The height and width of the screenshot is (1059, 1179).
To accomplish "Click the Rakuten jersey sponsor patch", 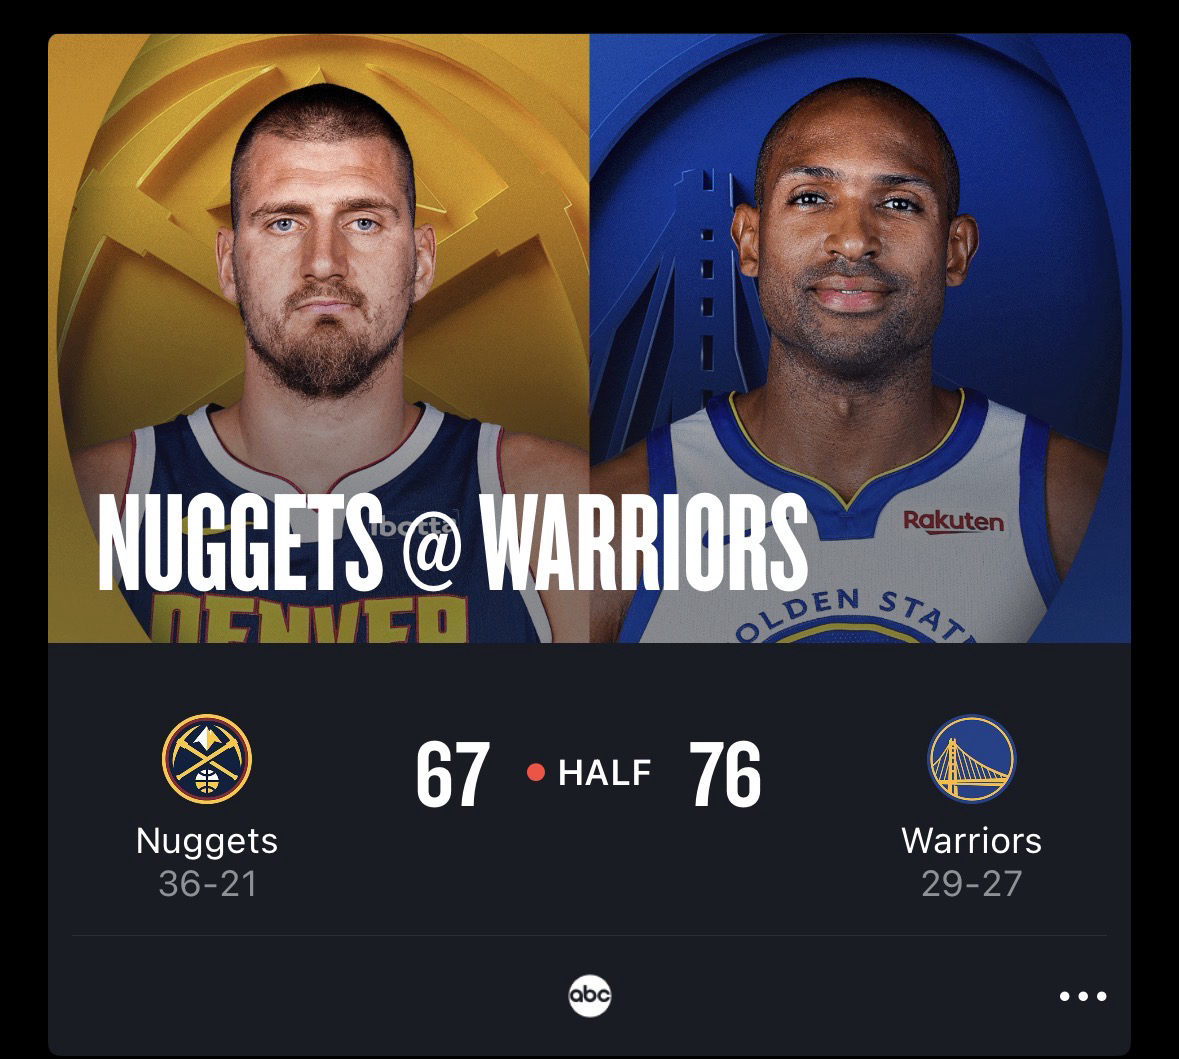I will (953, 521).
